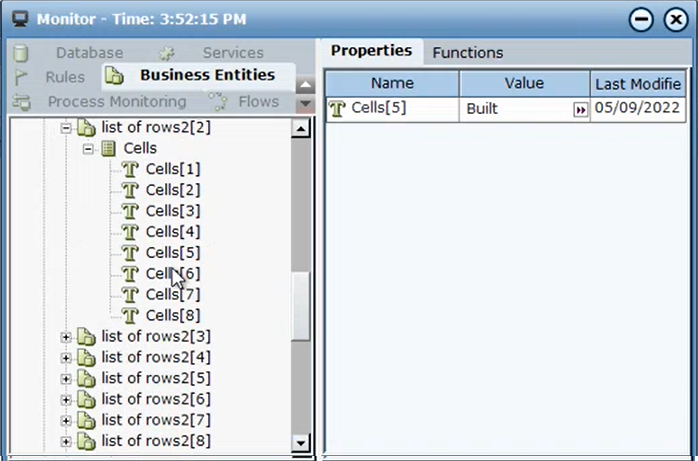The image size is (698, 461).
Task: Open the Process Monitoring tab
Action: tap(116, 102)
